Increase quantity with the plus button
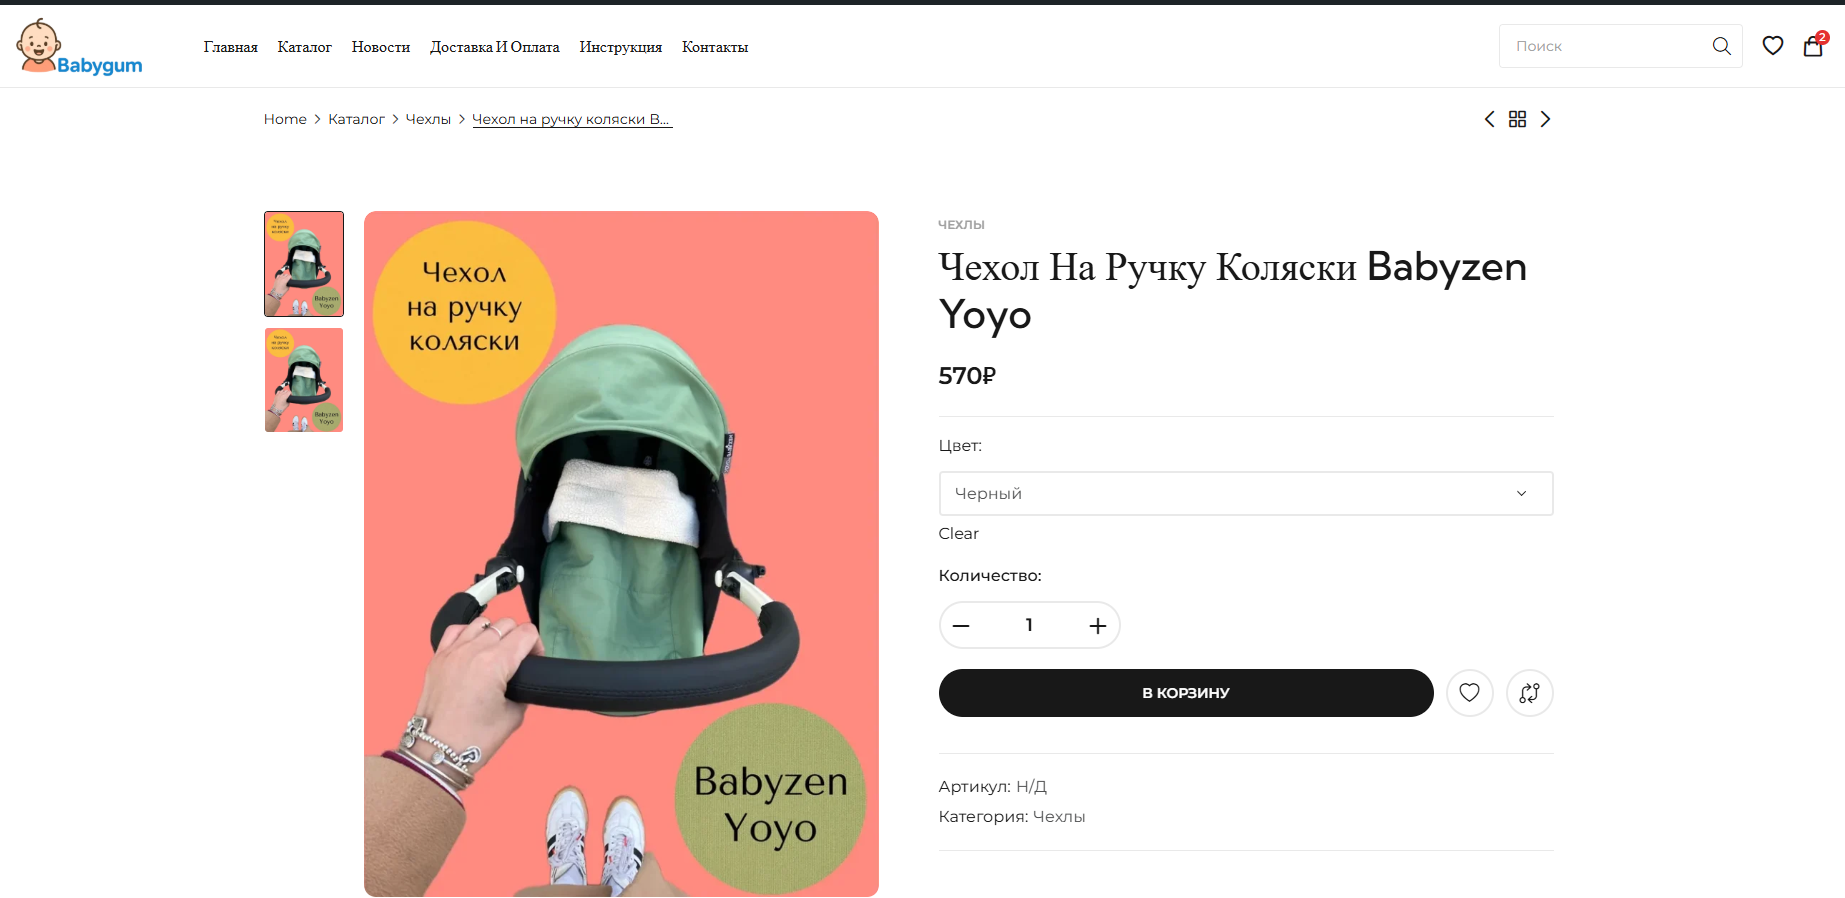1845x898 pixels. [1097, 626]
